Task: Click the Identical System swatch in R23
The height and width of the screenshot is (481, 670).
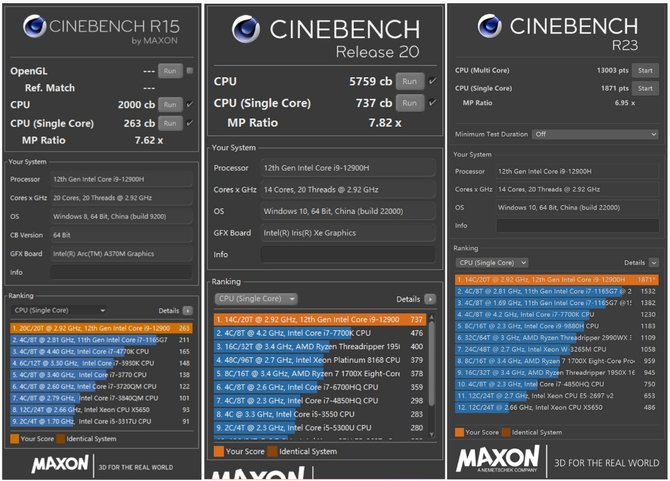Action: (506, 432)
